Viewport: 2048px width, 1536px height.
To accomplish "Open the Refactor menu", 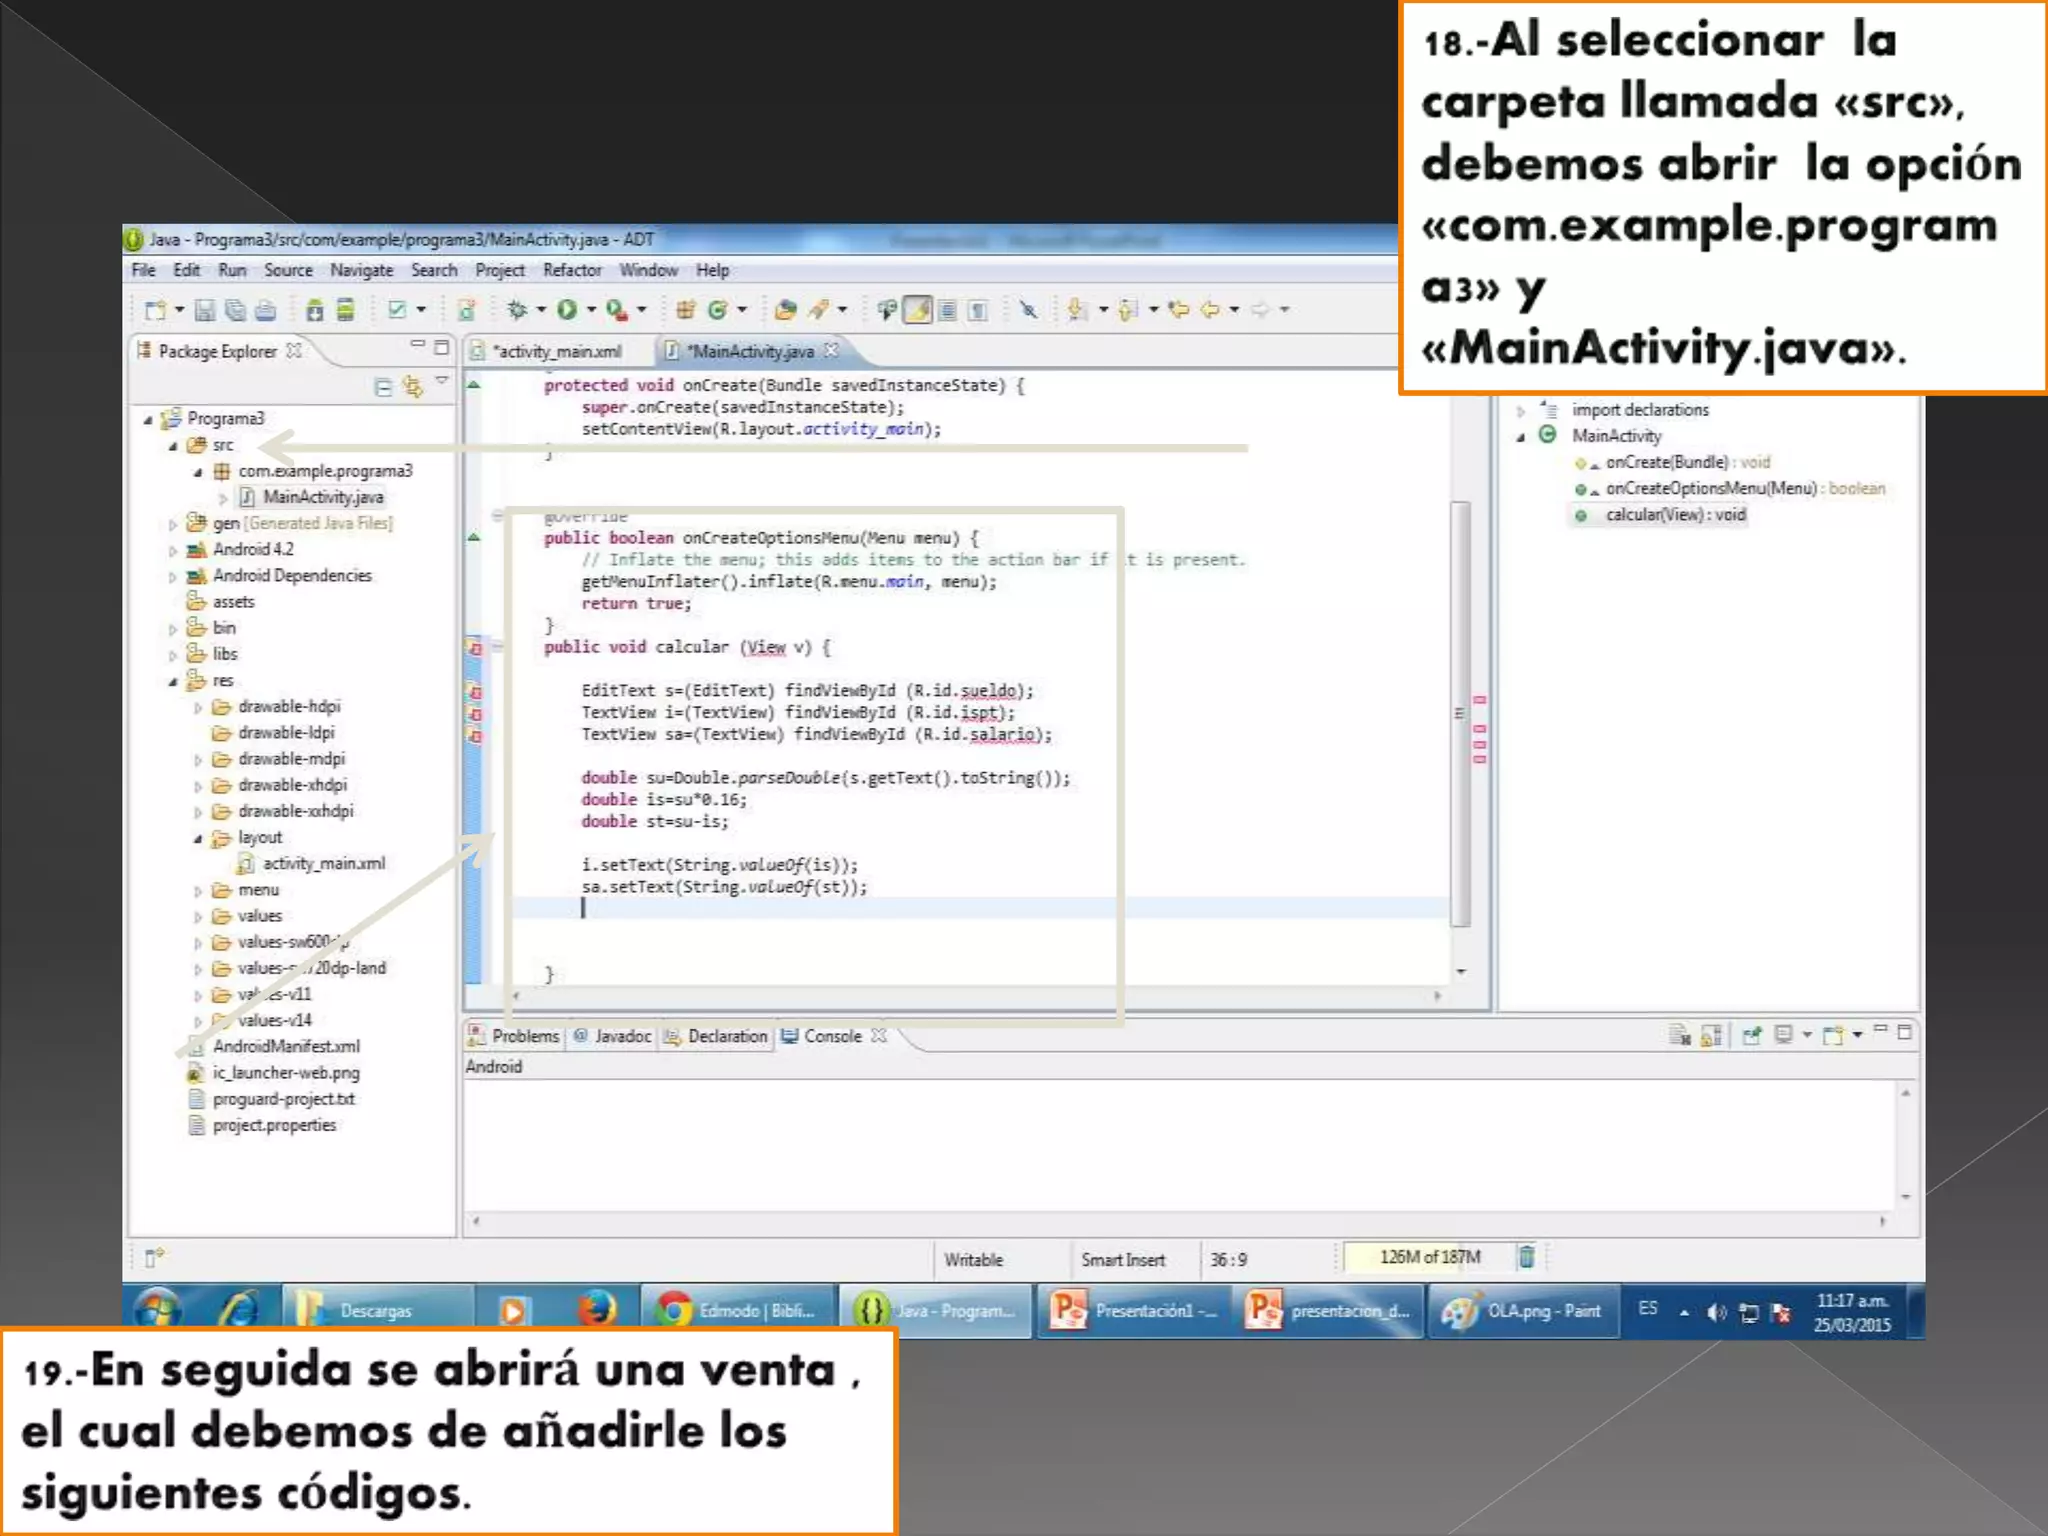I will tap(572, 270).
